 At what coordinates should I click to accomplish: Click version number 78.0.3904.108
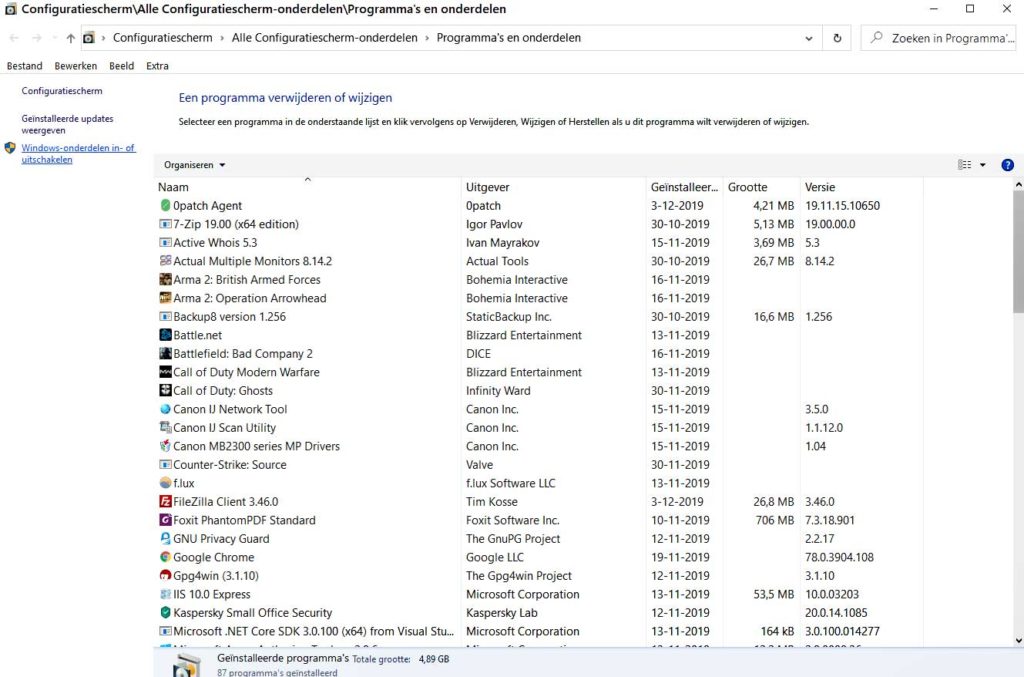(x=839, y=557)
